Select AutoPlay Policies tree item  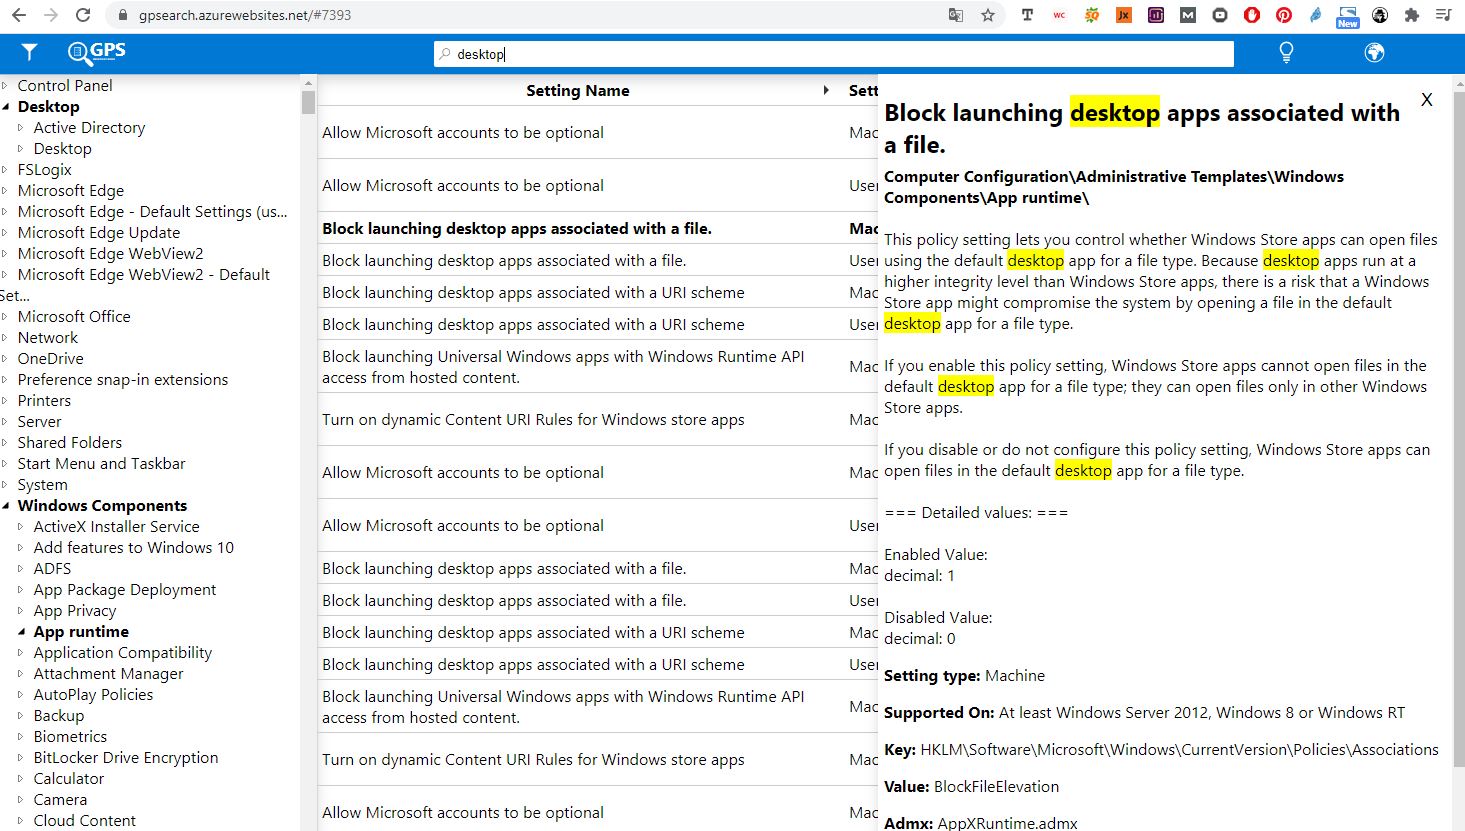[94, 695]
